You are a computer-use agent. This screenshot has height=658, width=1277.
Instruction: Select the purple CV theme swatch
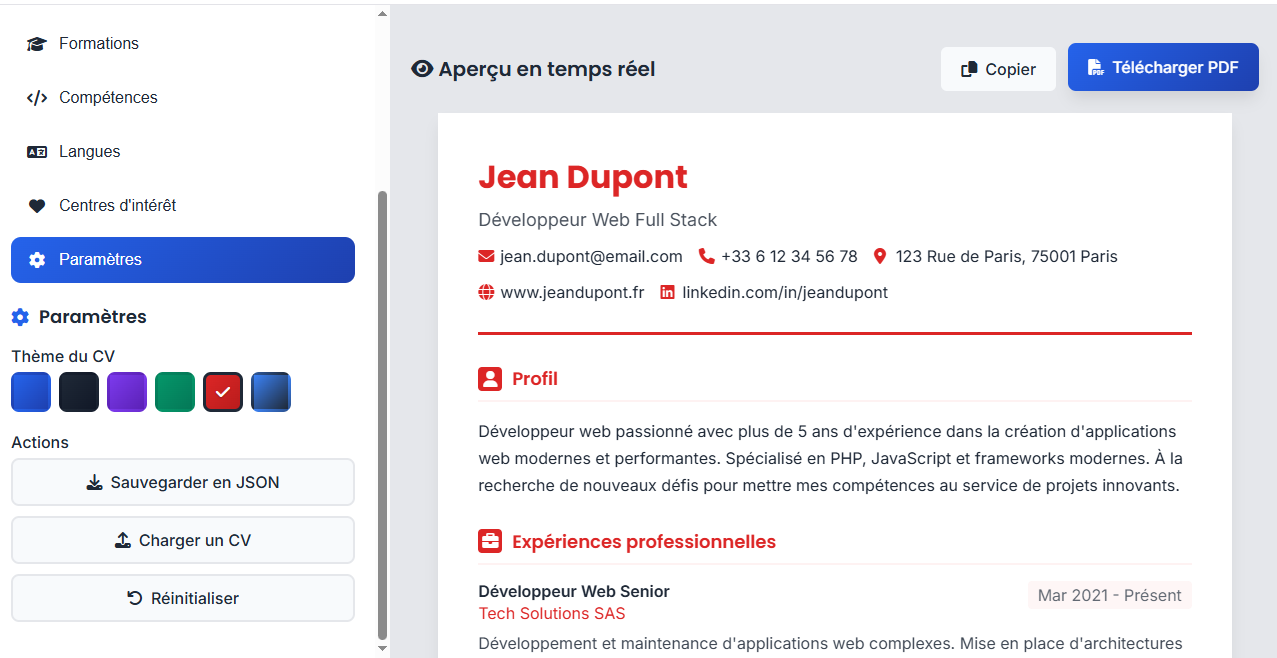click(127, 392)
